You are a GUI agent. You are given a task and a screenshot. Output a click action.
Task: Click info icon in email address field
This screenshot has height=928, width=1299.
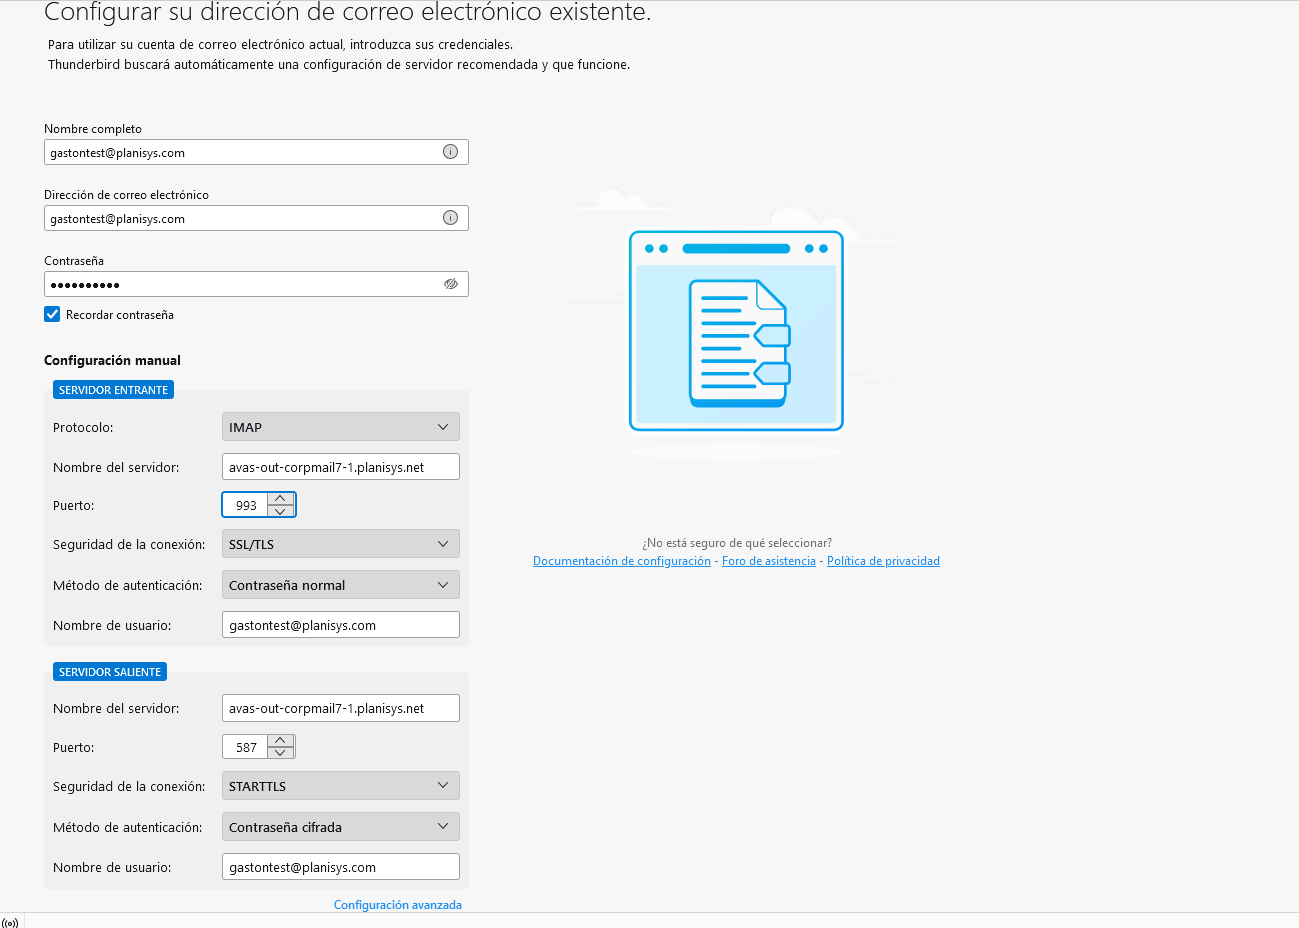450,218
